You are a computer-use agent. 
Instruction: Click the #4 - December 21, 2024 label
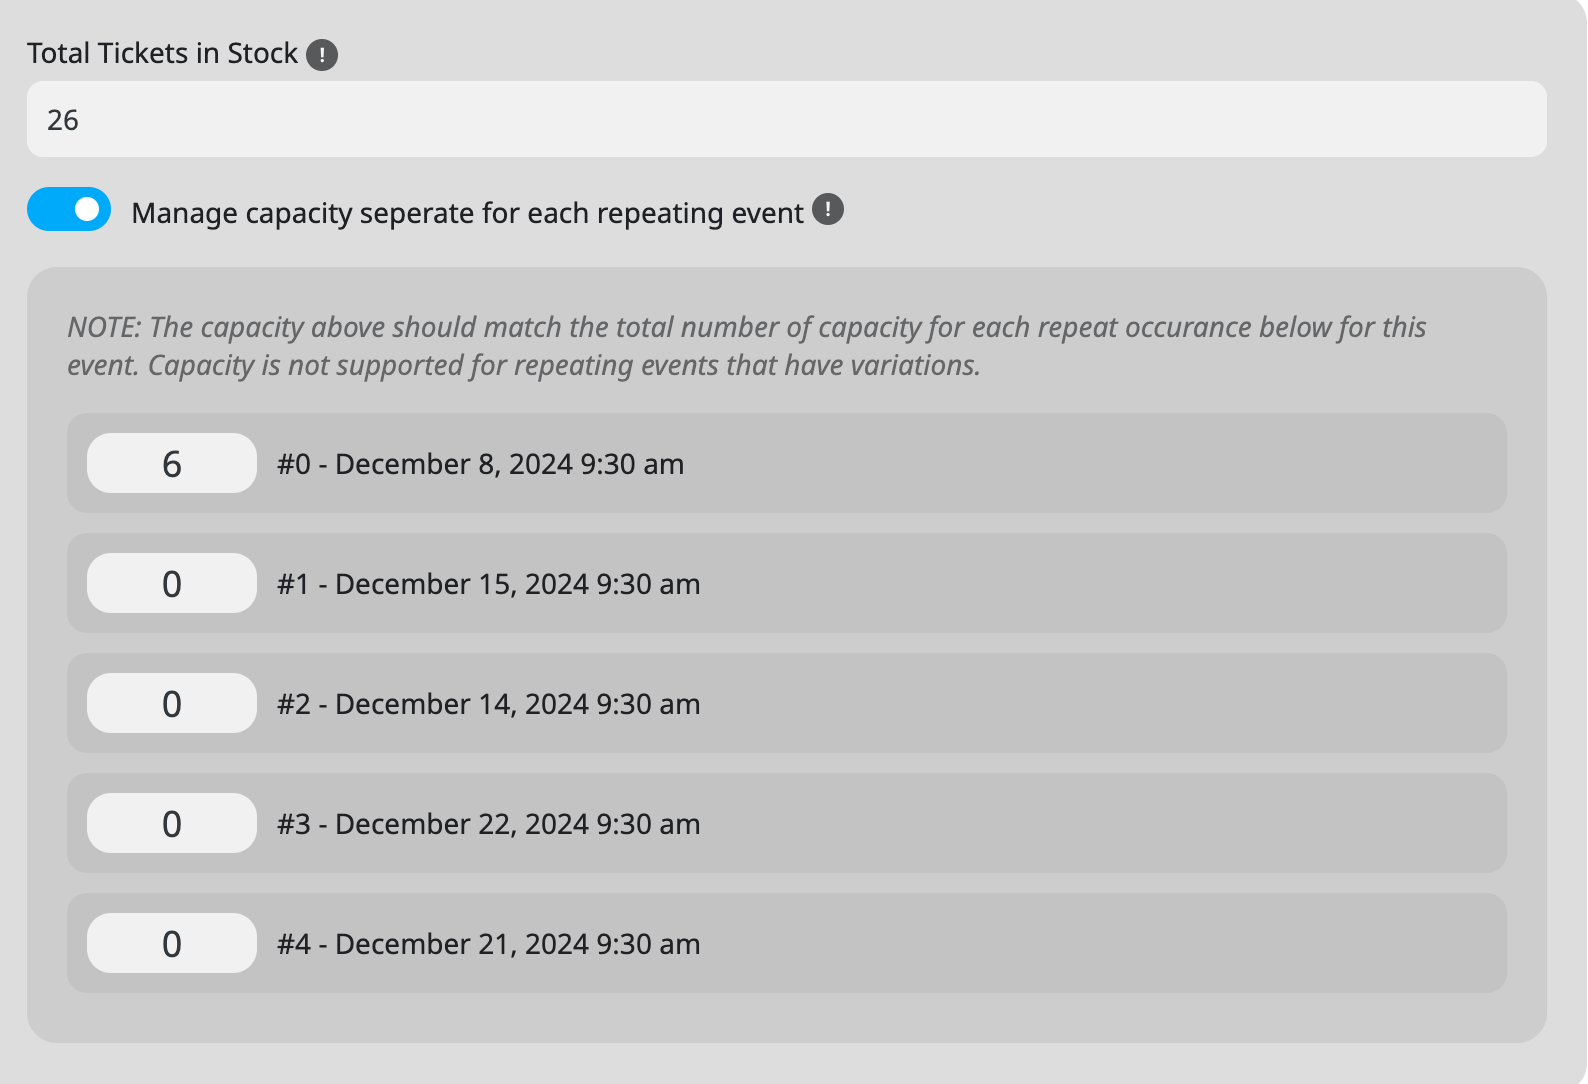pos(489,944)
